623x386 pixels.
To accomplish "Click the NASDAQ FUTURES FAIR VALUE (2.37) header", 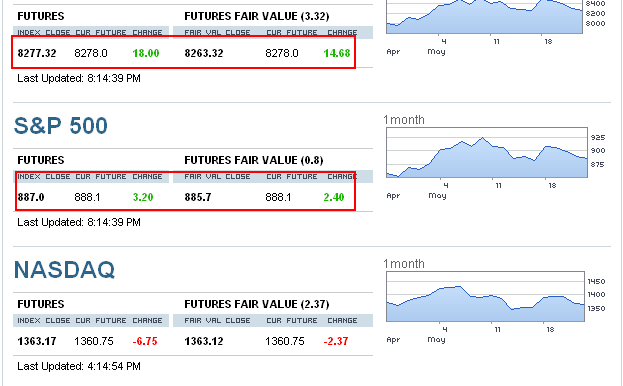I will point(257,305).
